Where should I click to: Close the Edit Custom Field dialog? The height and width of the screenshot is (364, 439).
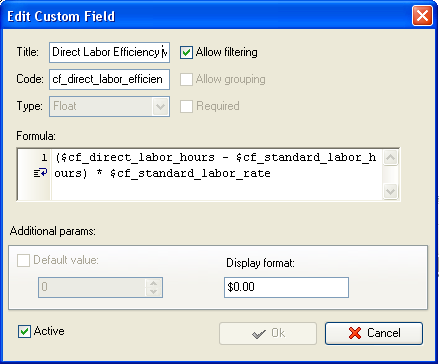[x=422, y=15]
